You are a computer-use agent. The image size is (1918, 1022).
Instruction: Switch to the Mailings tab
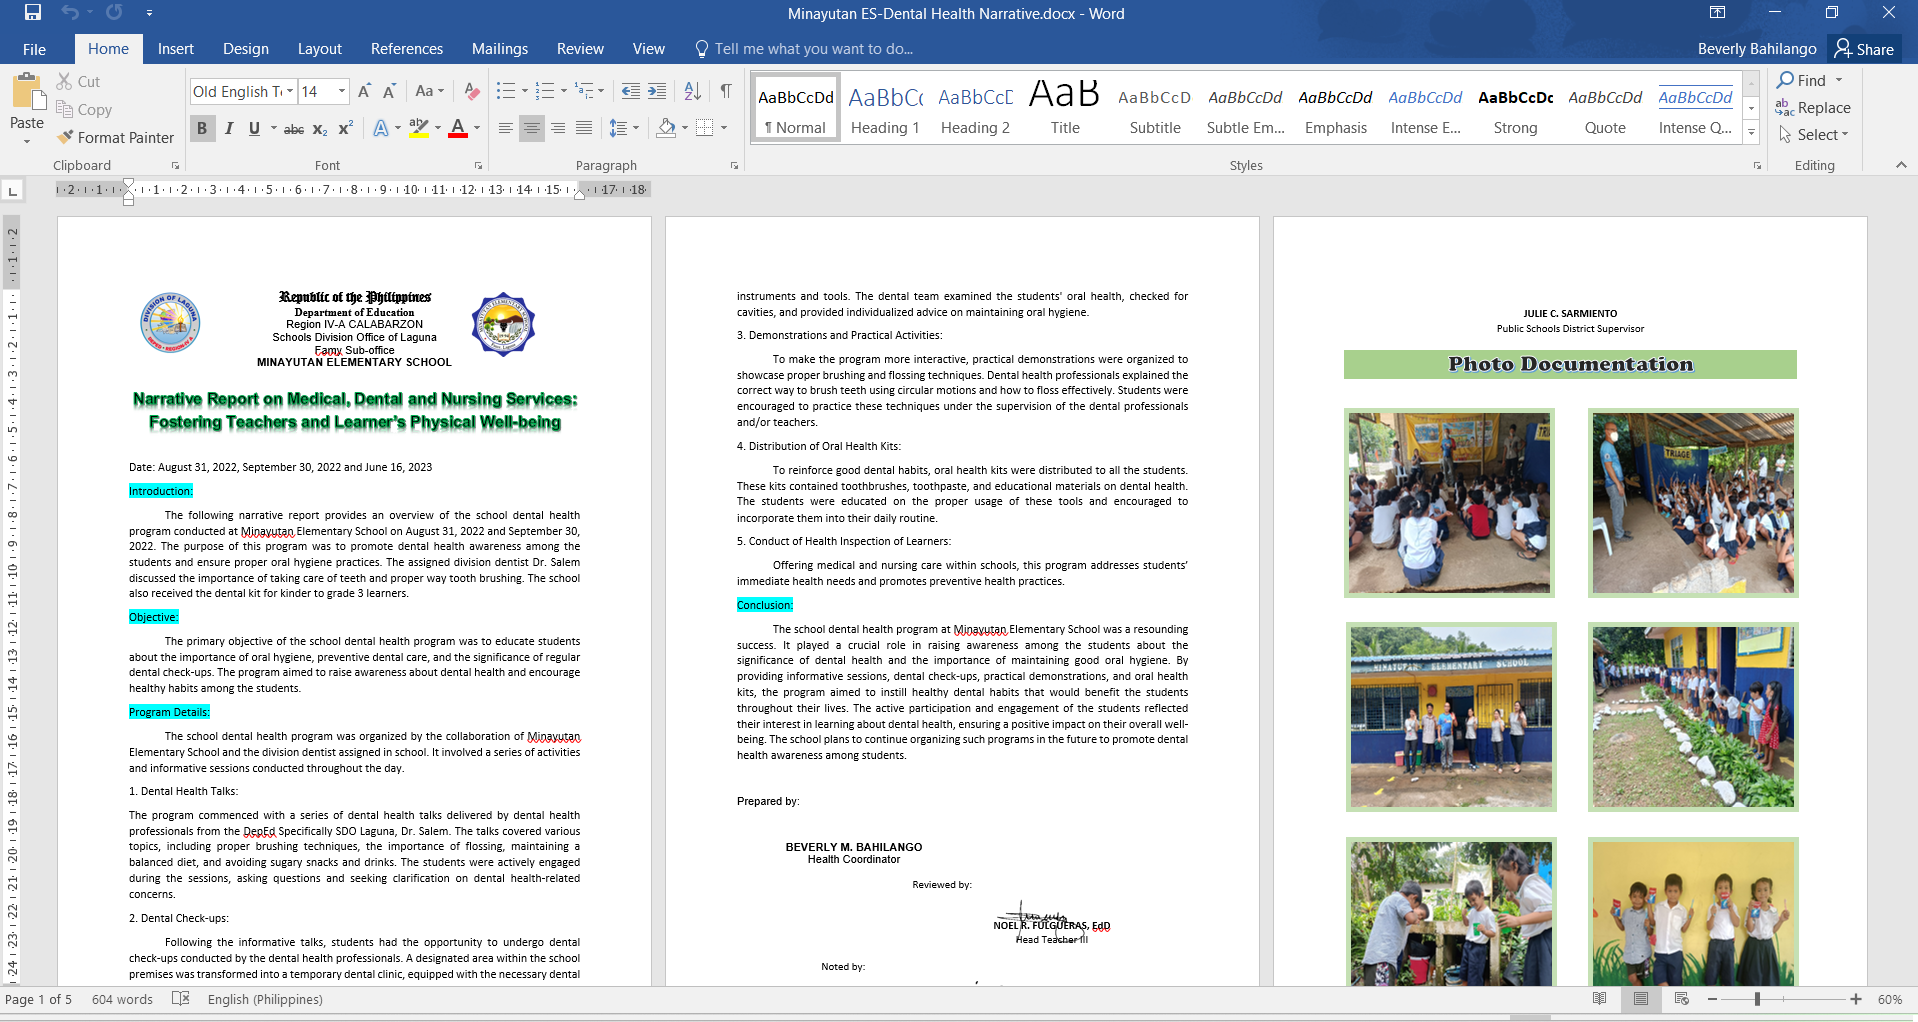[500, 49]
